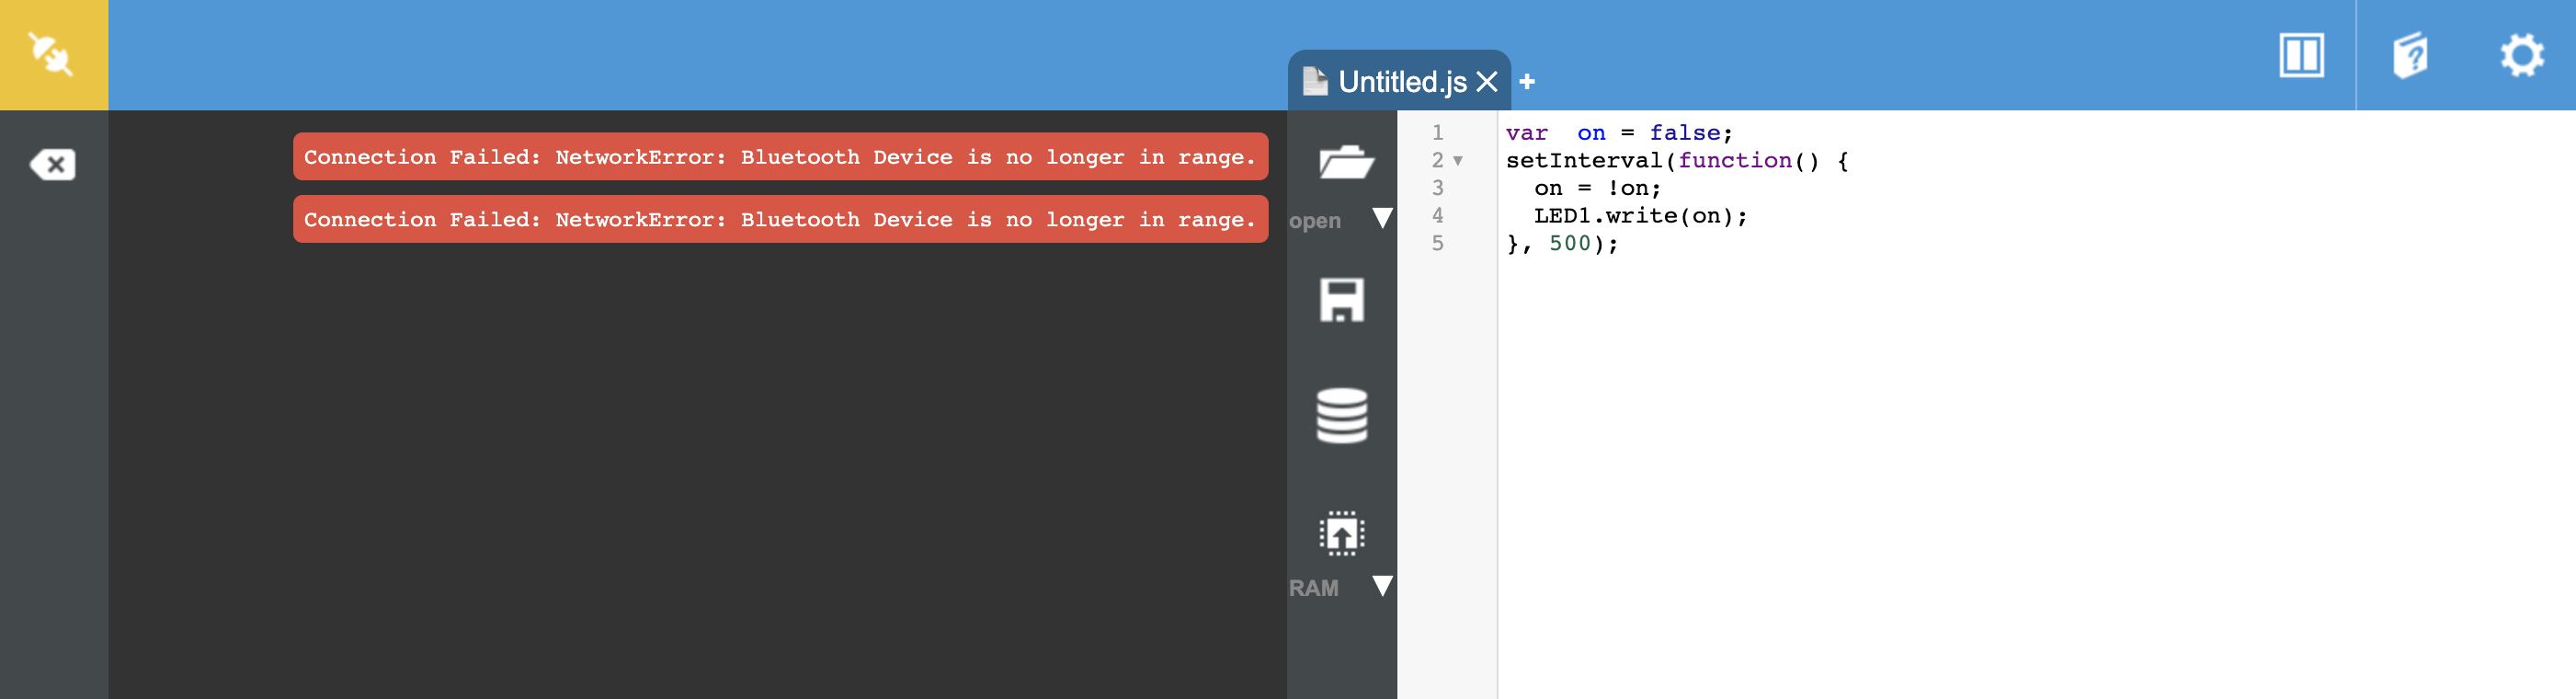The height and width of the screenshot is (699, 2576).
Task: Click line number 3 in the gutter
Action: (1437, 188)
